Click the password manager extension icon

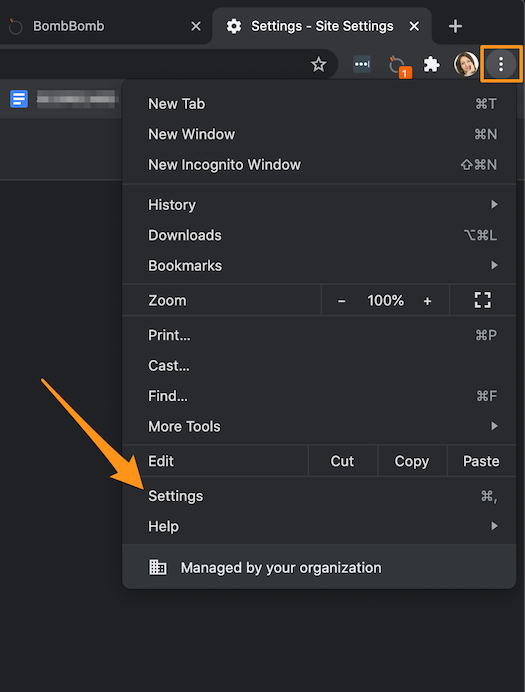tap(362, 64)
